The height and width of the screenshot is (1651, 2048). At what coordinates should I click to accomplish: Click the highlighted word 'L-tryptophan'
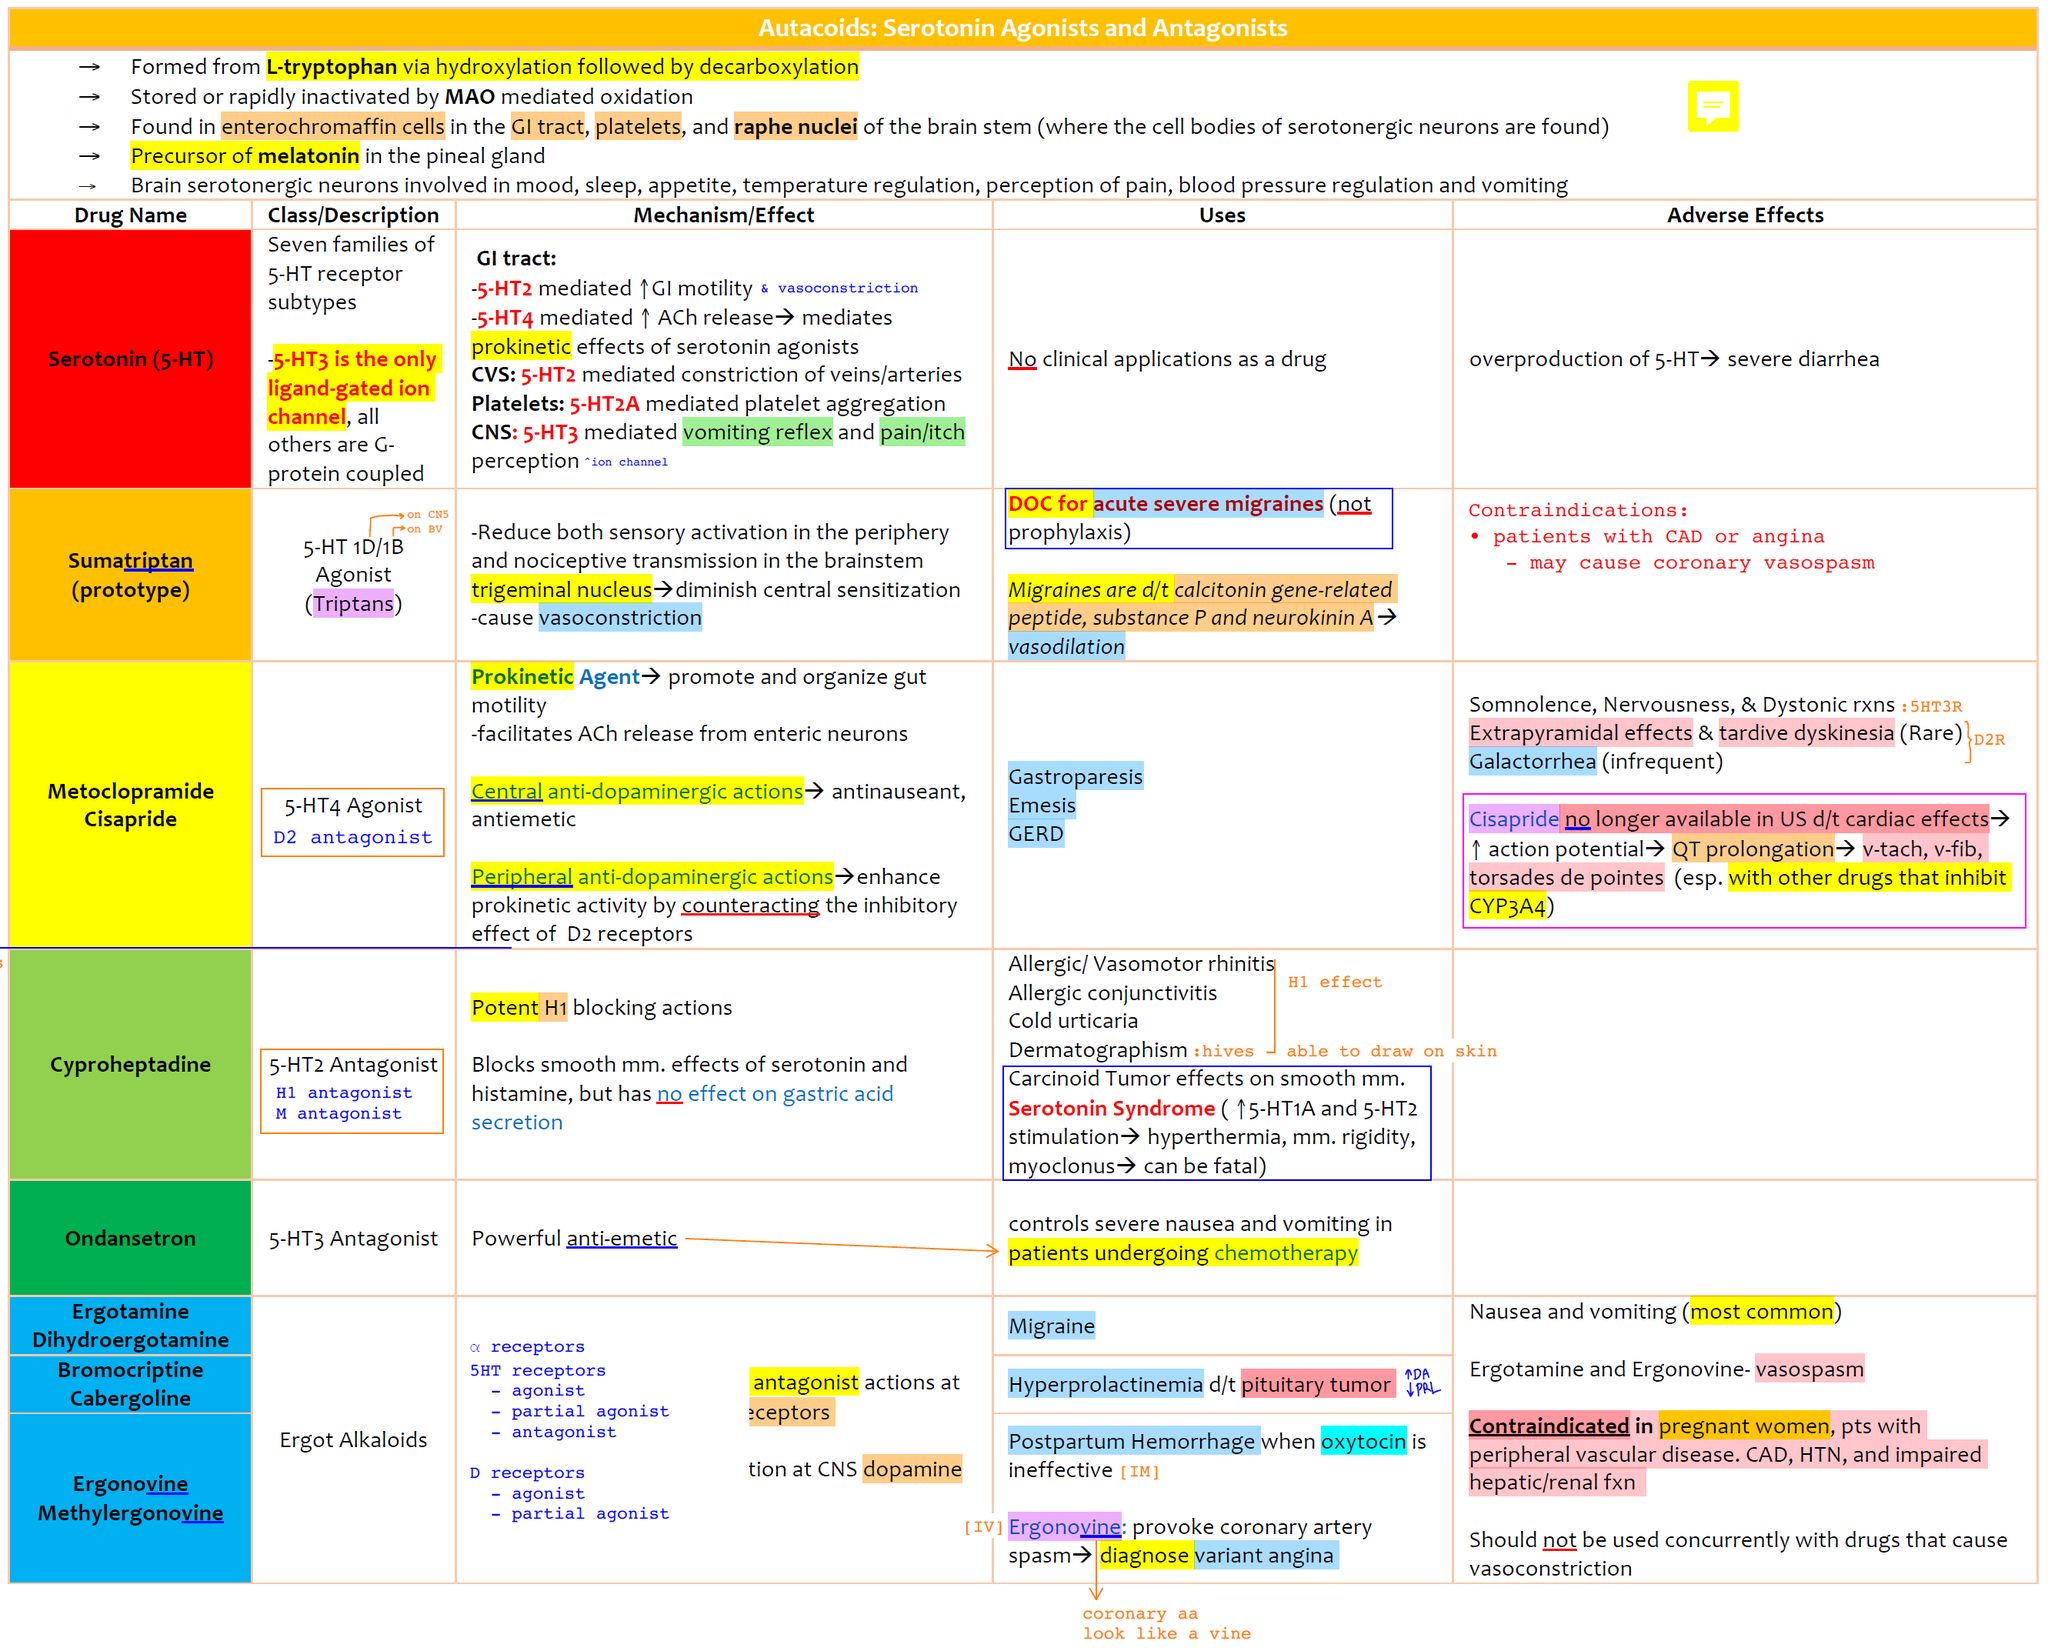[x=331, y=67]
